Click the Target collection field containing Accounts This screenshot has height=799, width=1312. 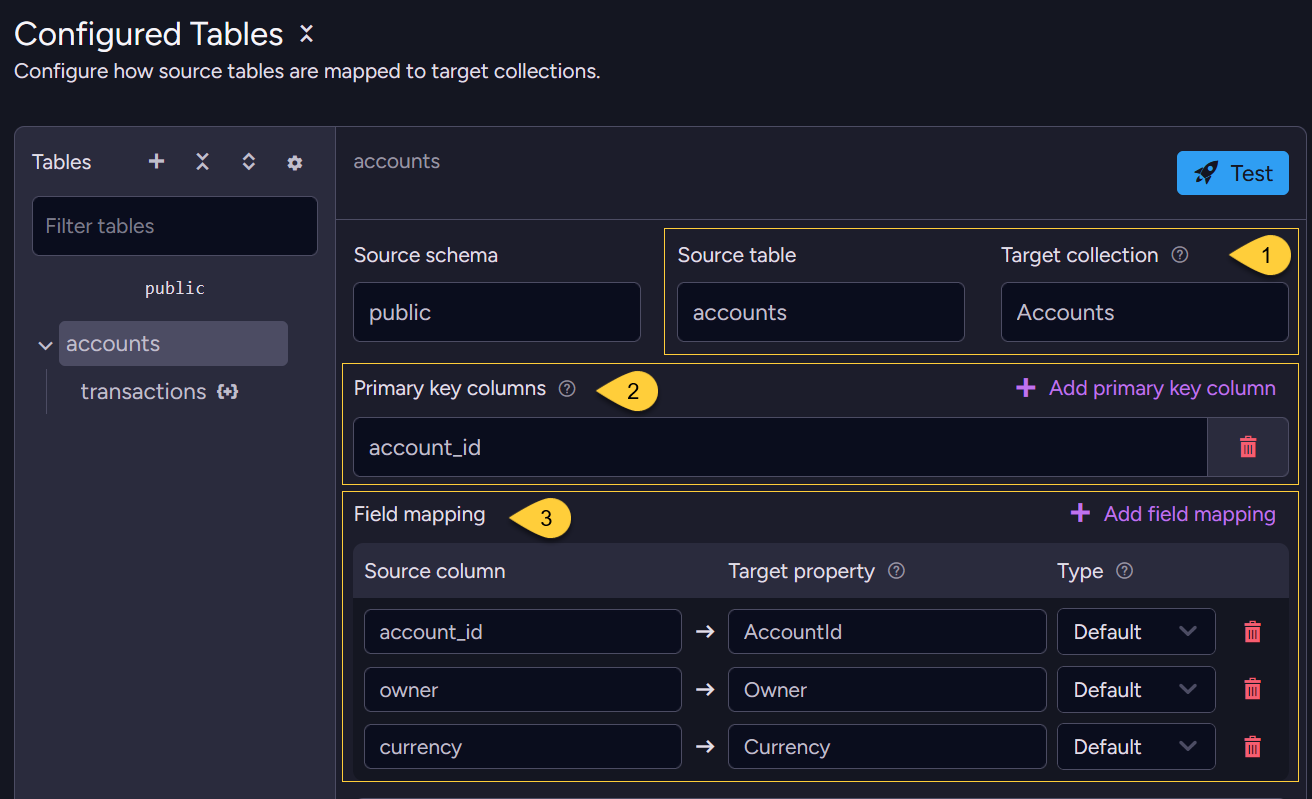pyautogui.click(x=1145, y=312)
